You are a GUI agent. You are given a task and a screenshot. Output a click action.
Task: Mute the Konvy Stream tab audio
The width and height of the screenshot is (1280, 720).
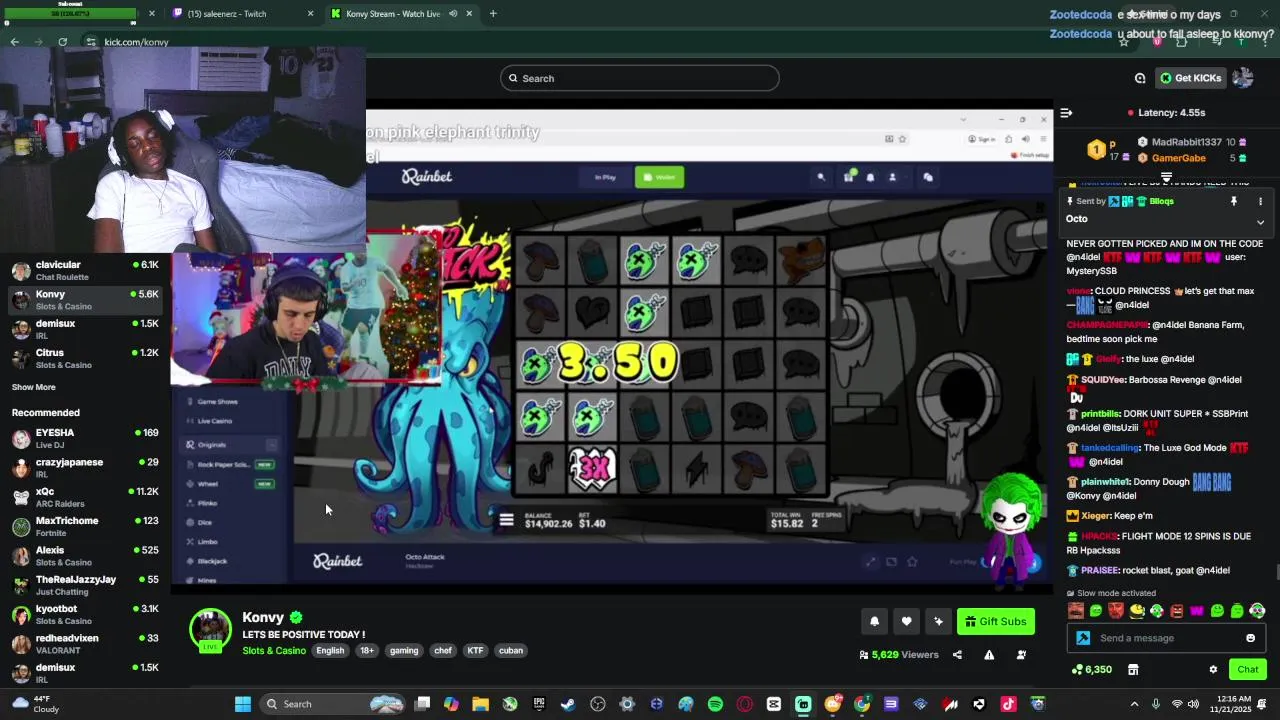point(453,14)
